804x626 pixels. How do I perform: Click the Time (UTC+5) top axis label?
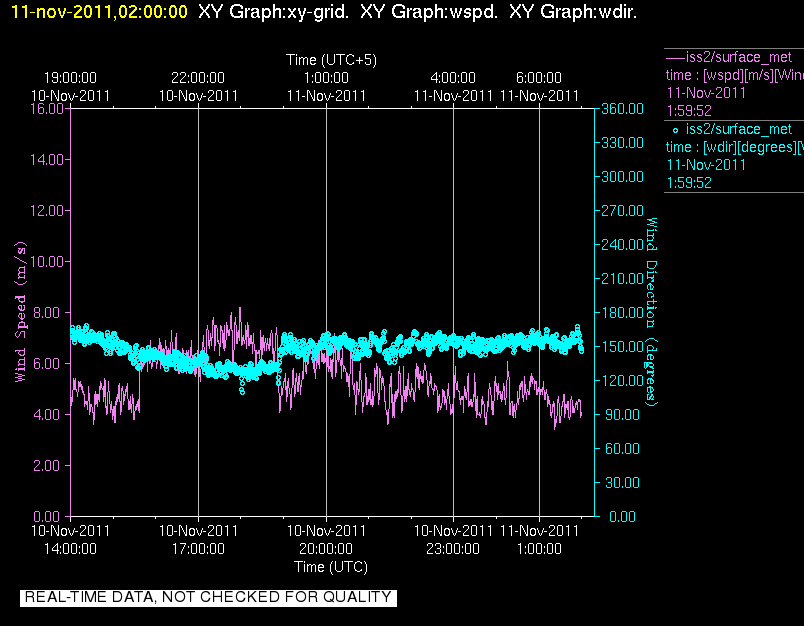(331, 60)
